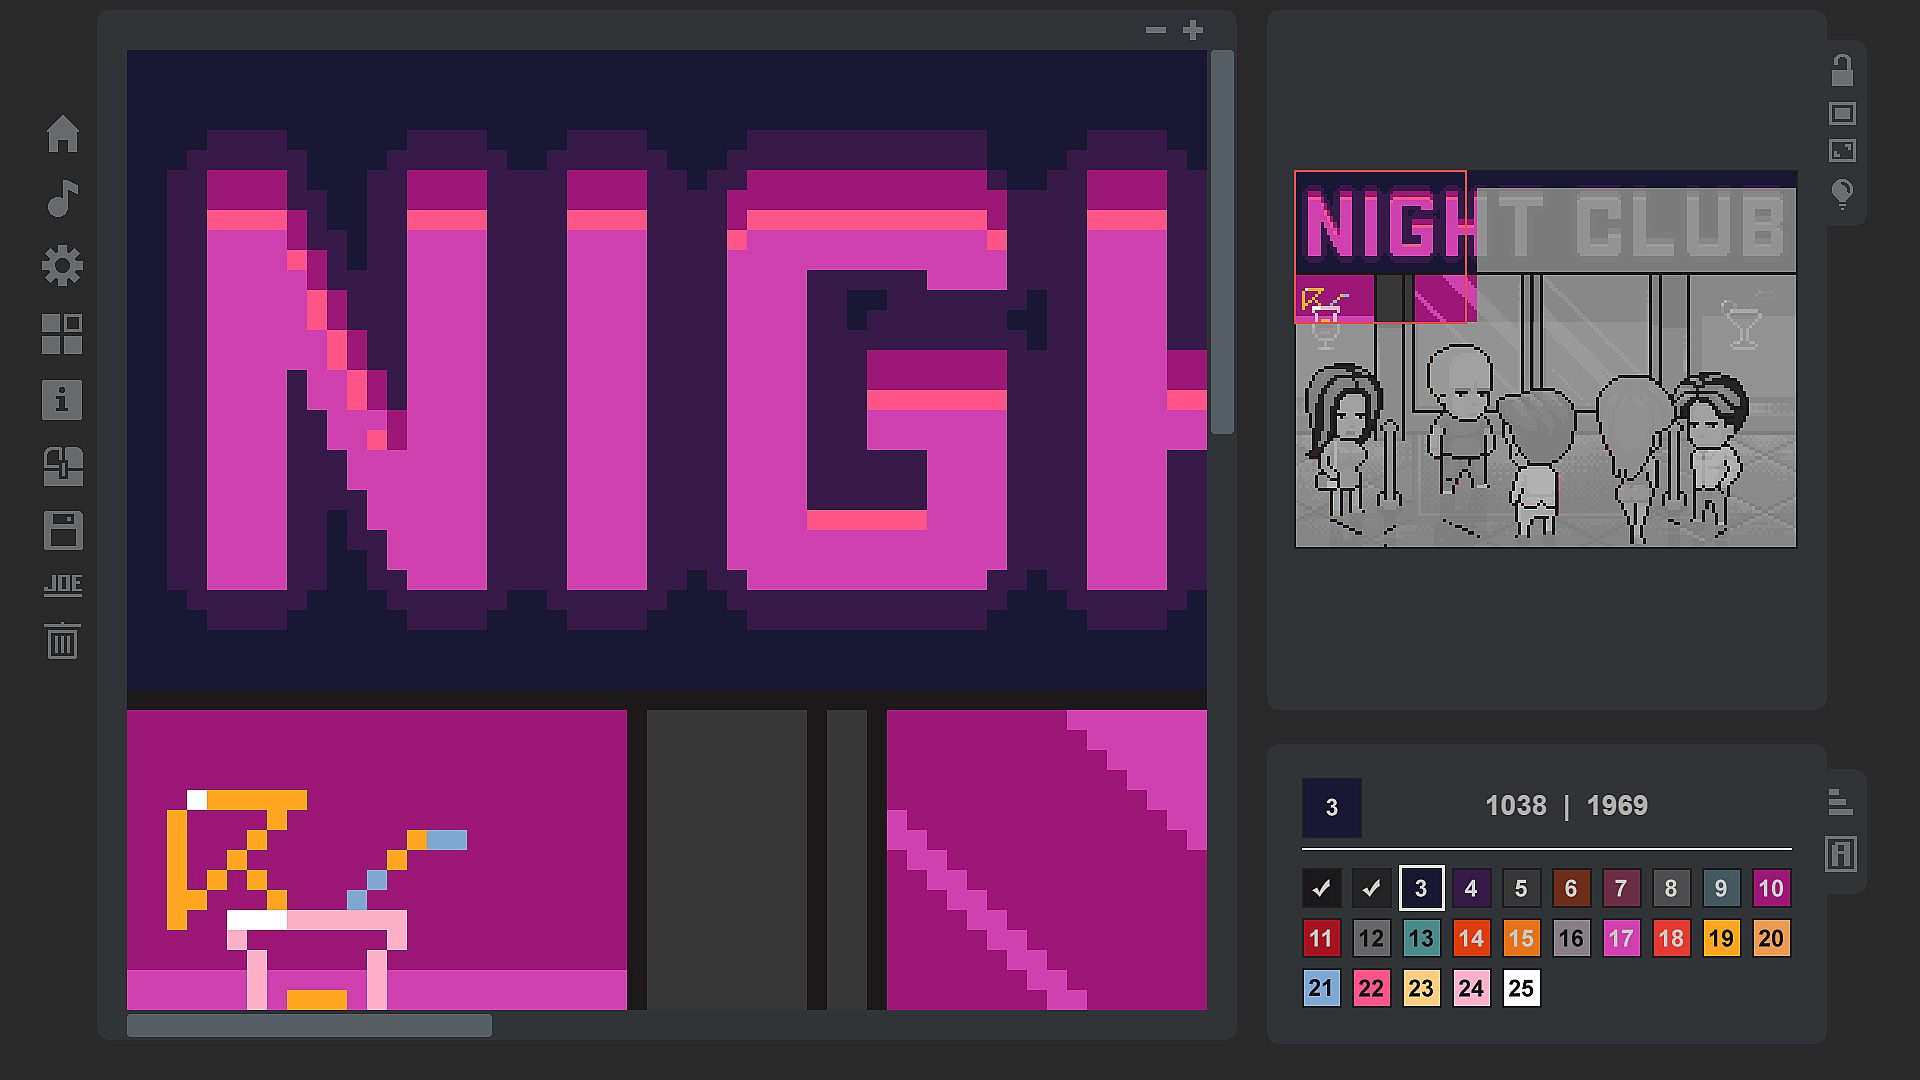
Task: Click the color statistics bars icon
Action: [1840, 802]
